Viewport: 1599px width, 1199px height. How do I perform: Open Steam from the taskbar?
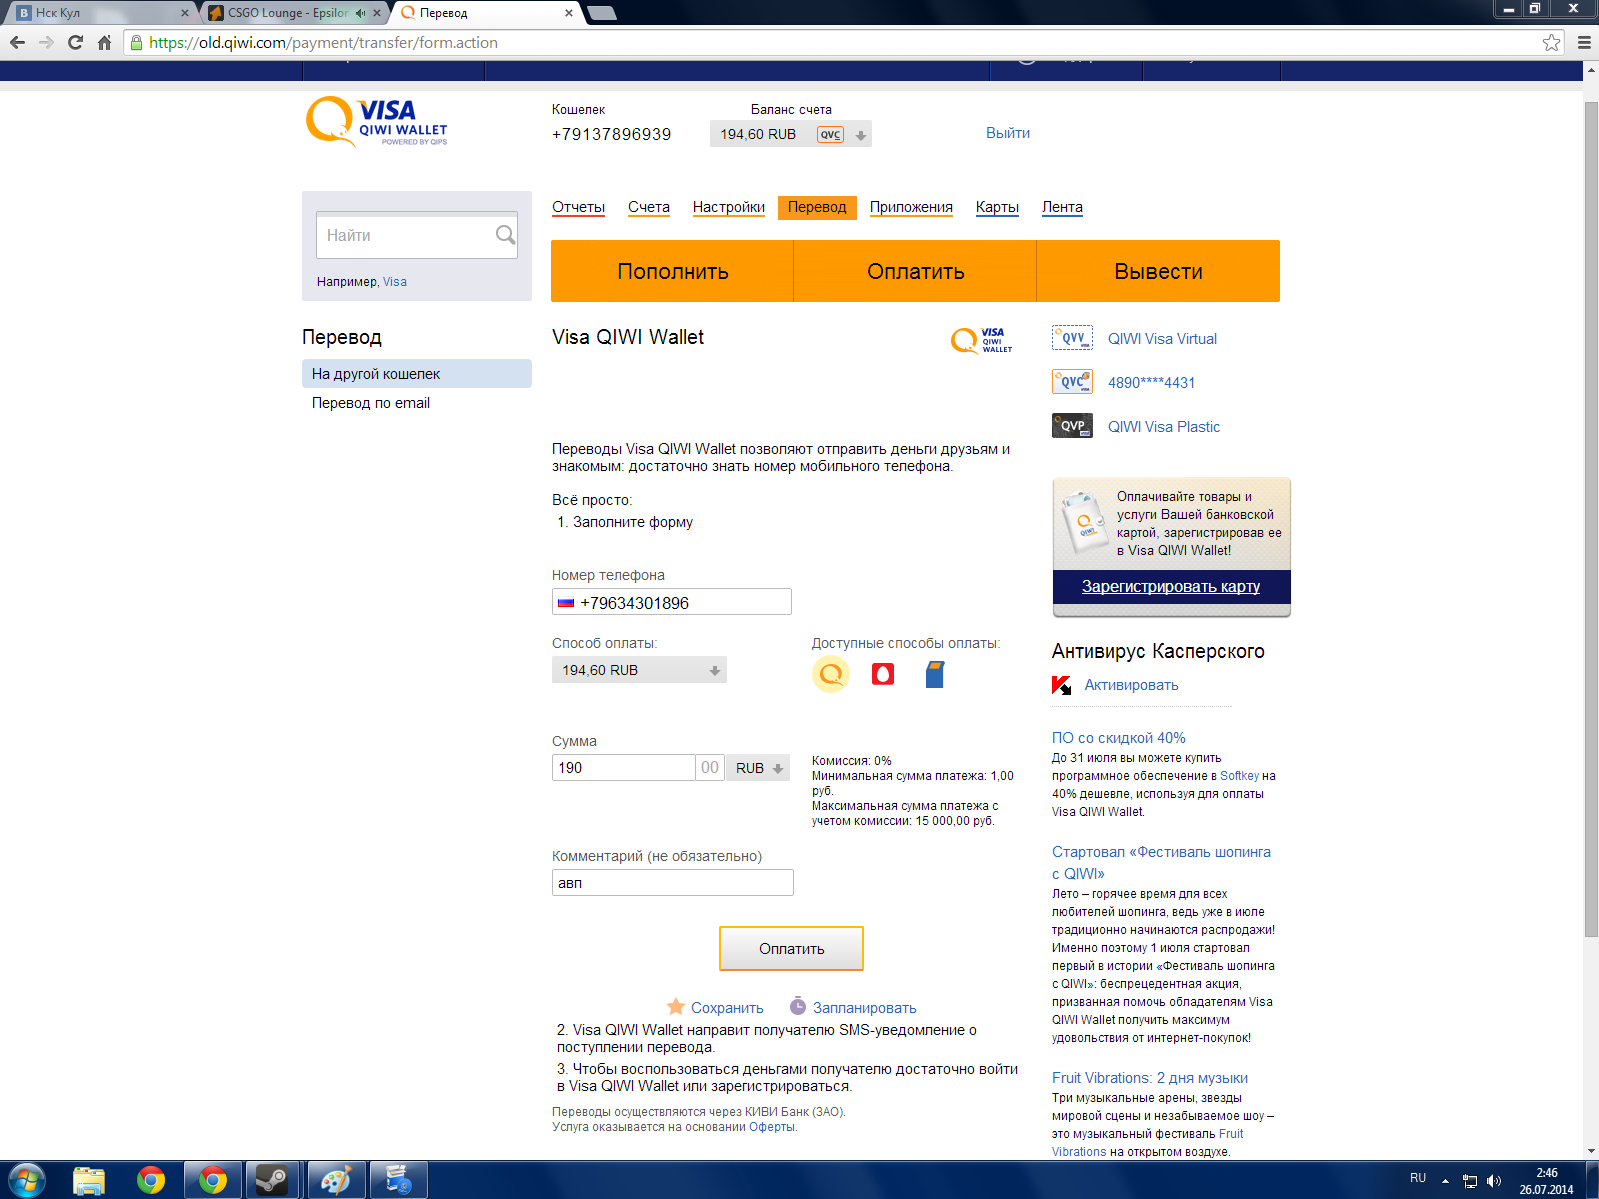tap(272, 1180)
